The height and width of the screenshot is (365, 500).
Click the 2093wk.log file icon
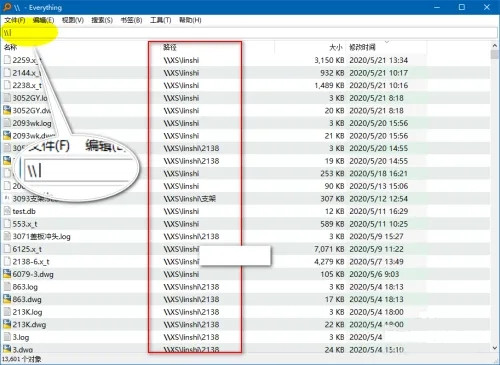point(7,123)
